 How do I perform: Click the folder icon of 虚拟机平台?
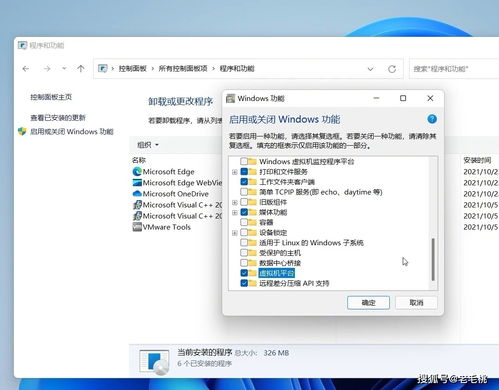[252, 273]
